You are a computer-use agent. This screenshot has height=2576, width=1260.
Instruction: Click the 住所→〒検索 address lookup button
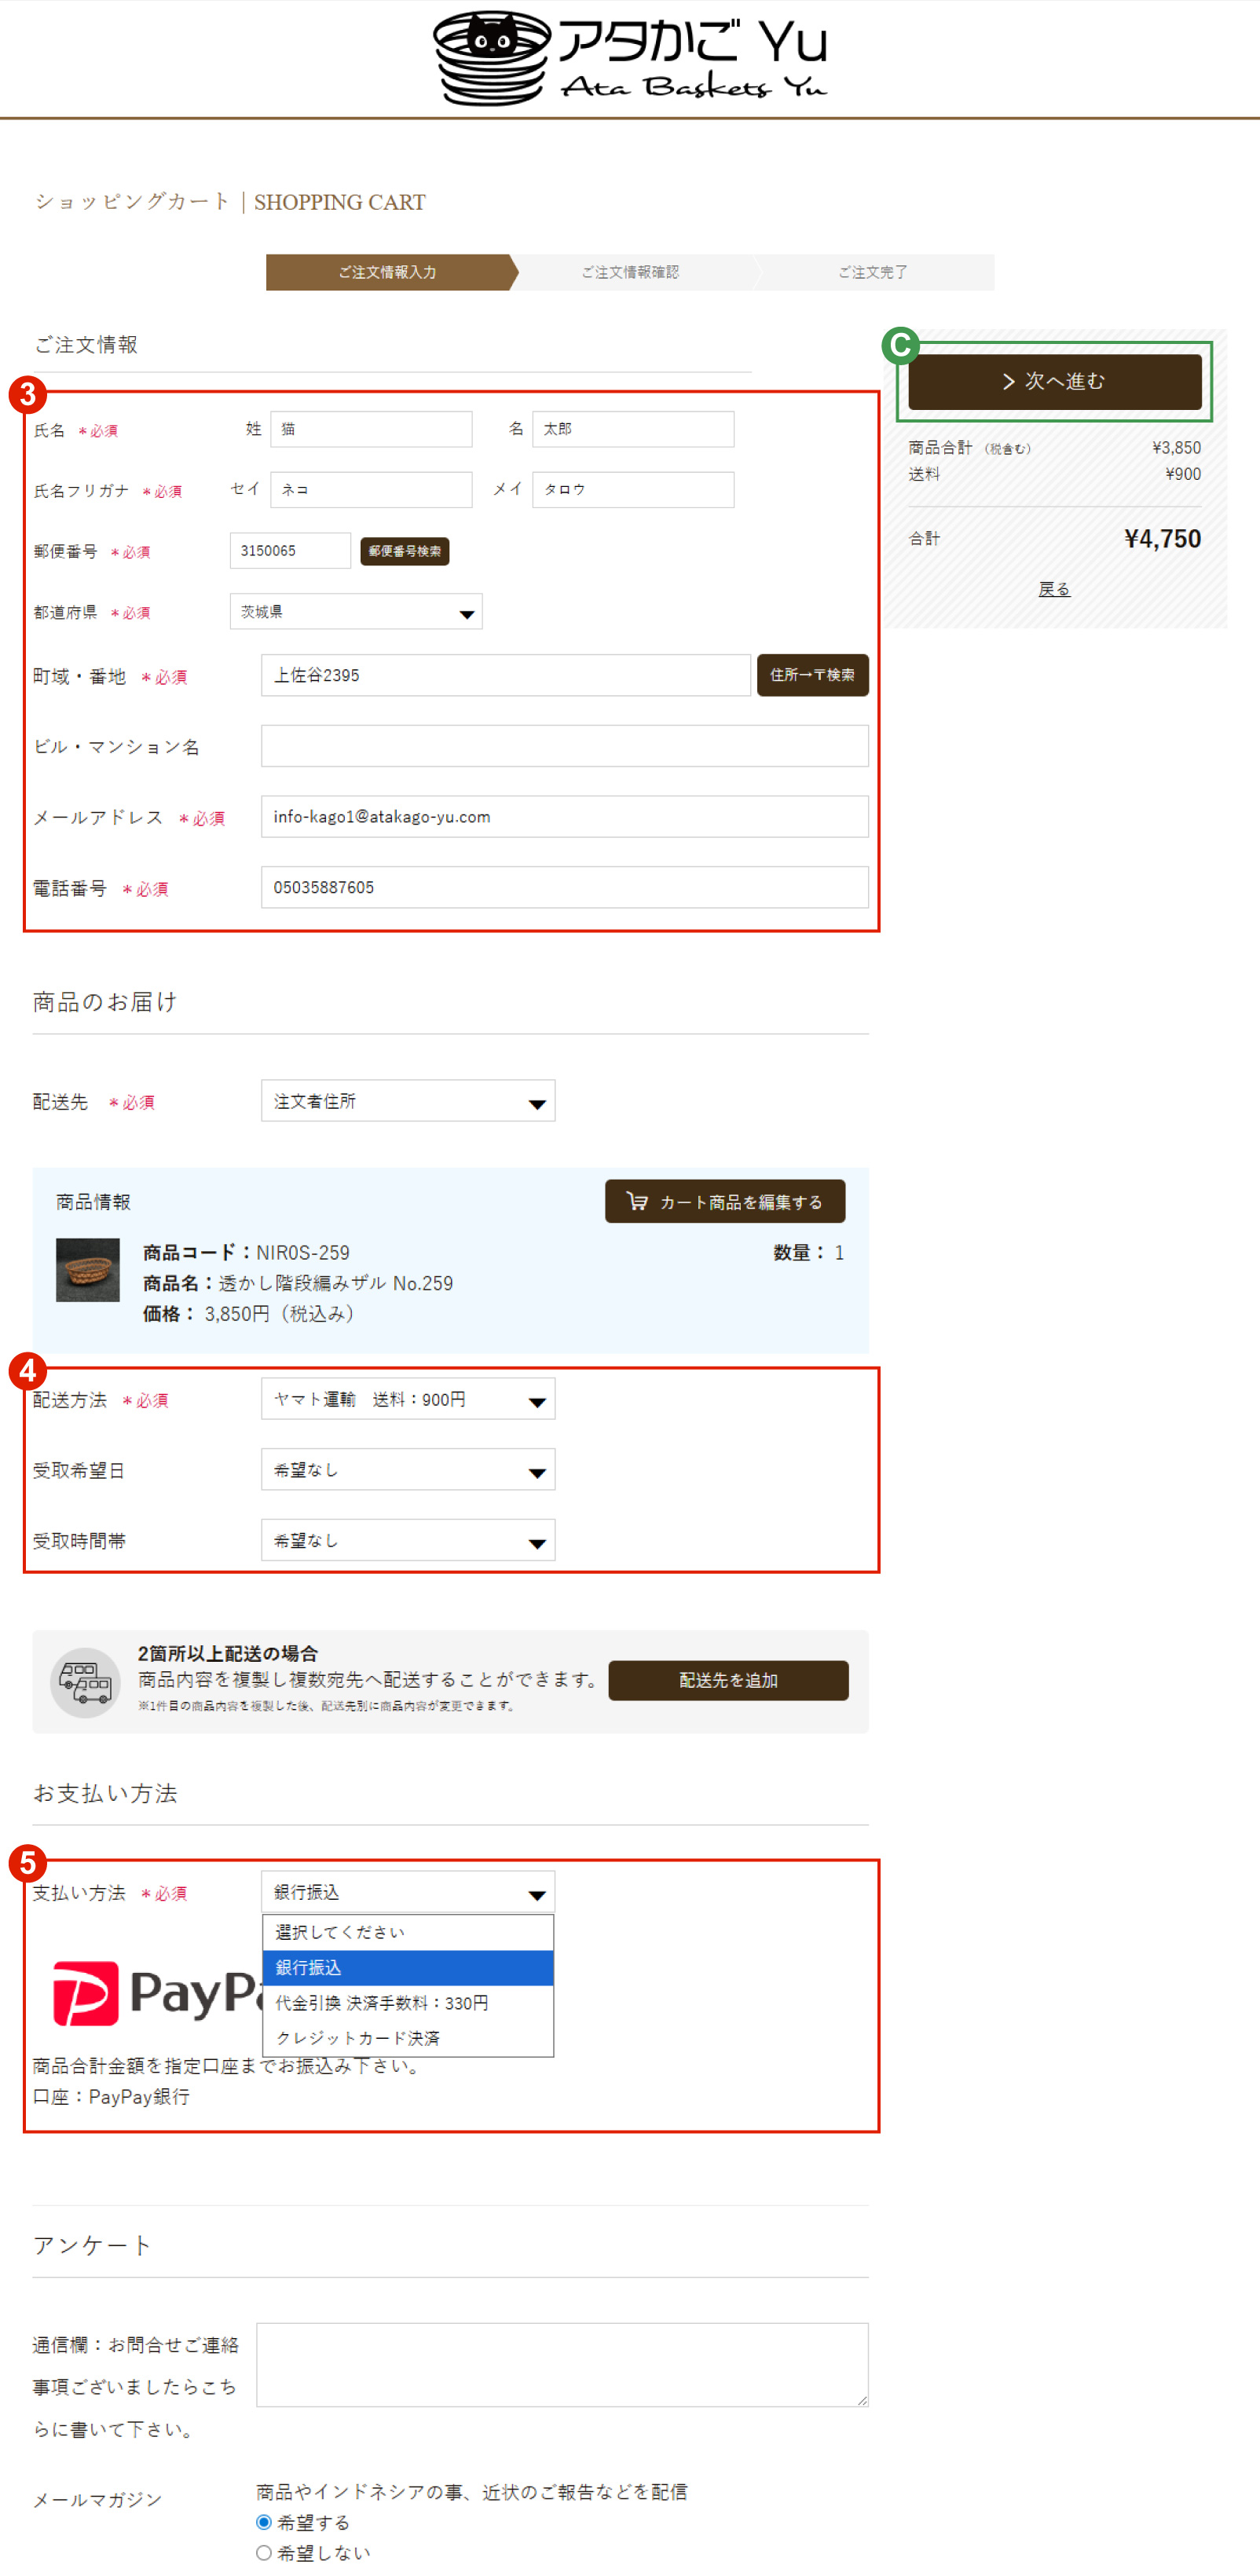point(812,675)
